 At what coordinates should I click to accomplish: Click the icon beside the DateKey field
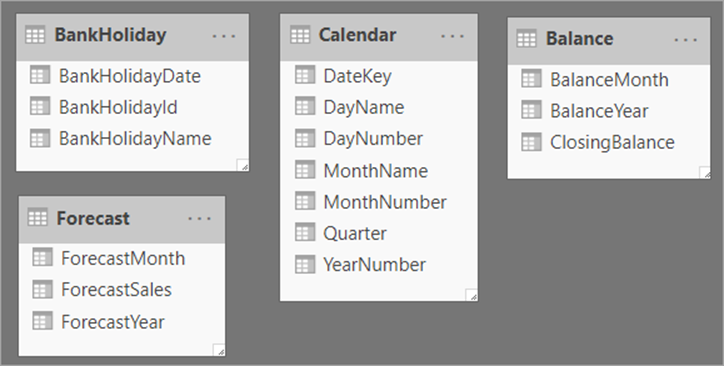[305, 76]
